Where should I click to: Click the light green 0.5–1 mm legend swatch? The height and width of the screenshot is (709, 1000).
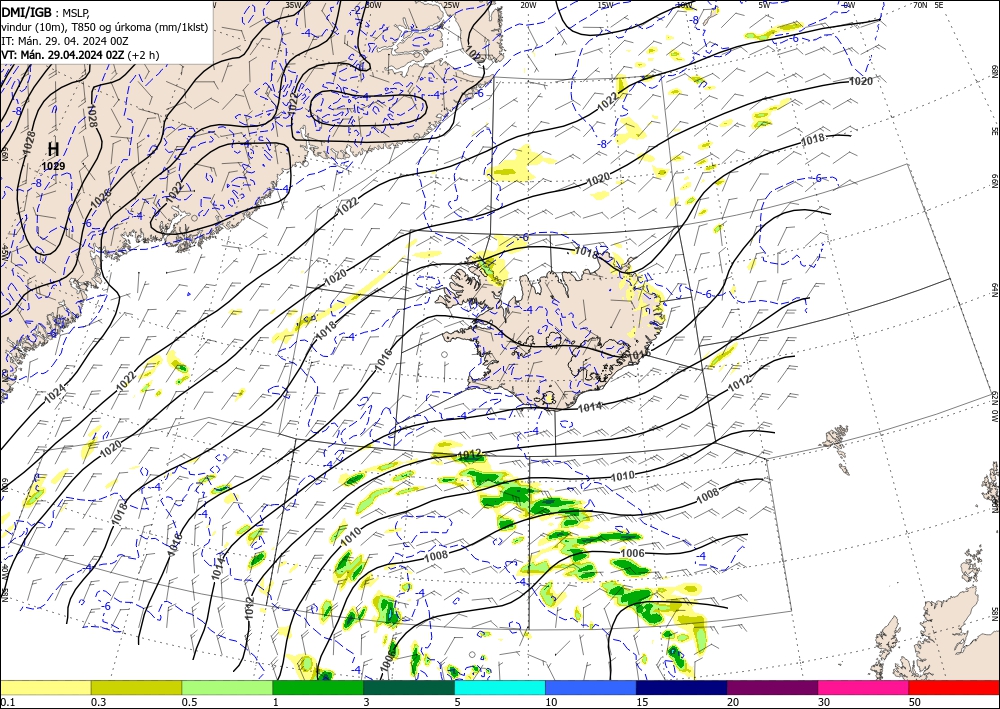(x=227, y=687)
